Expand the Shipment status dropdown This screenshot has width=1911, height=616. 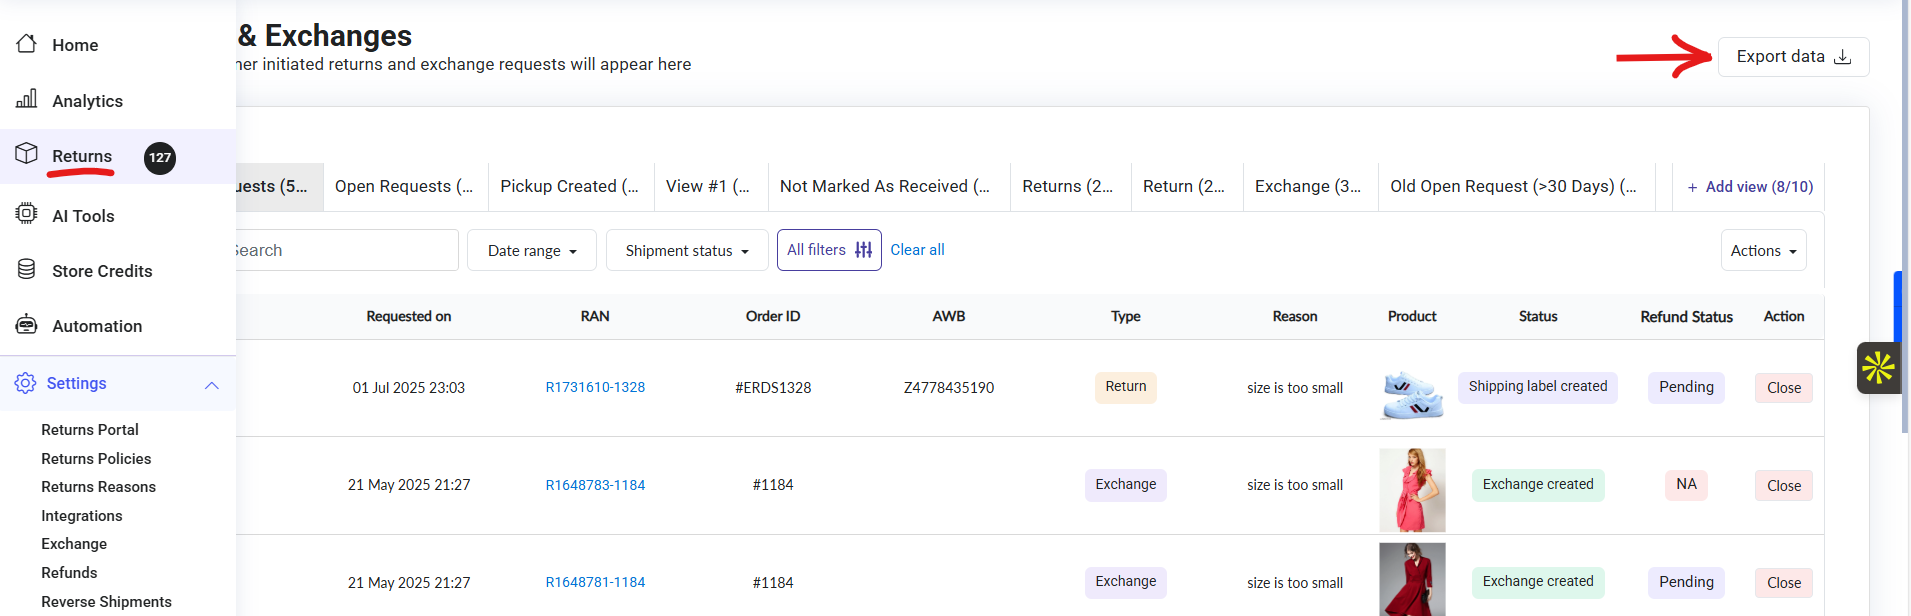point(687,251)
